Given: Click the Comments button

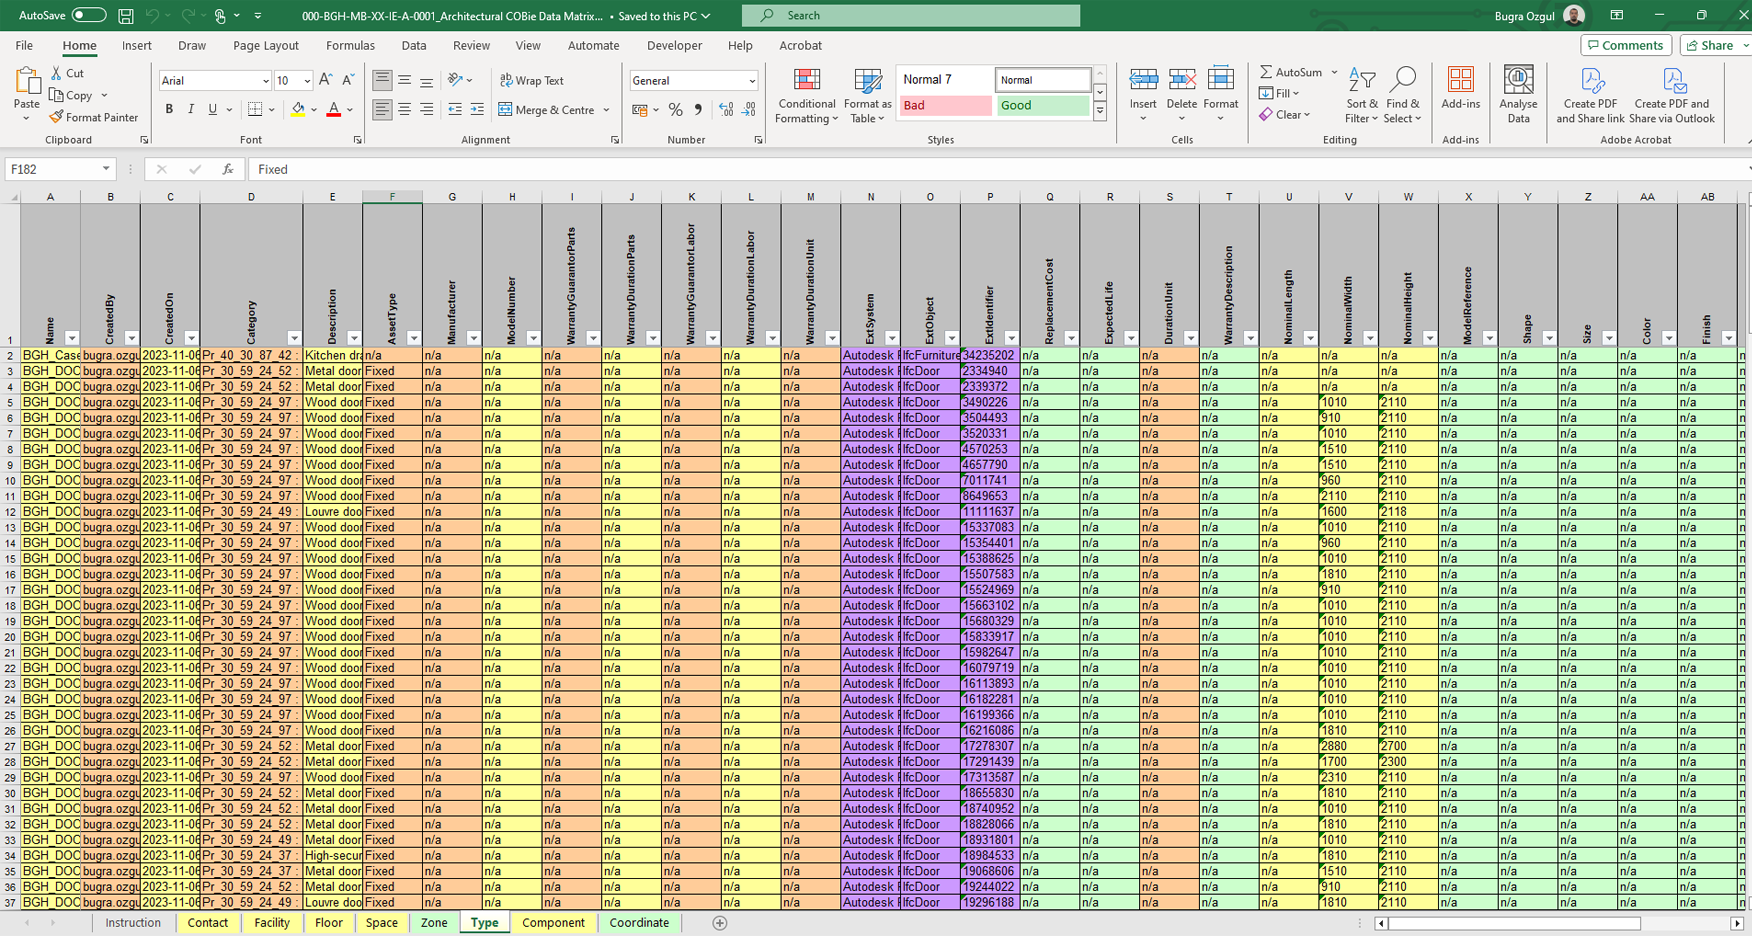Looking at the screenshot, I should 1626,45.
